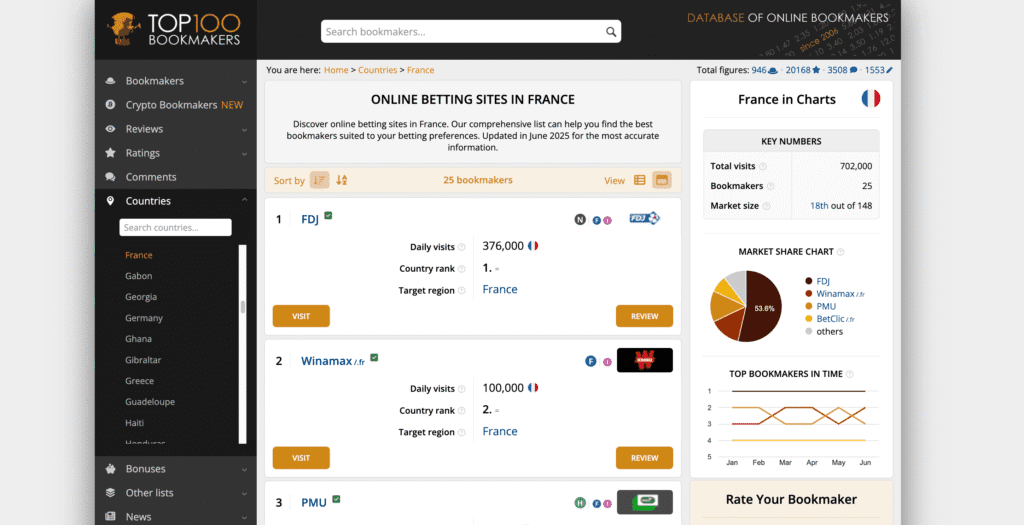Image resolution: width=1024 pixels, height=525 pixels.
Task: Click help icon beside Winamax Daily visits
Action: pos(462,389)
